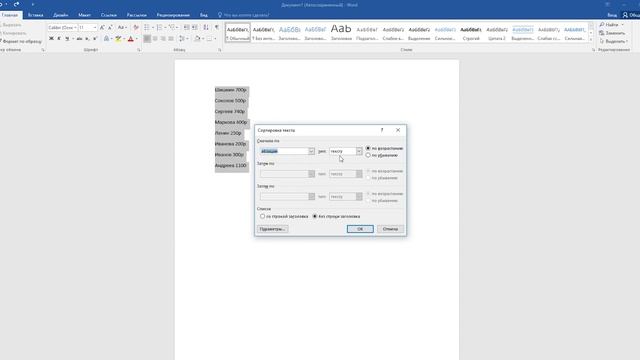Apply multilevel list icon

172,27
